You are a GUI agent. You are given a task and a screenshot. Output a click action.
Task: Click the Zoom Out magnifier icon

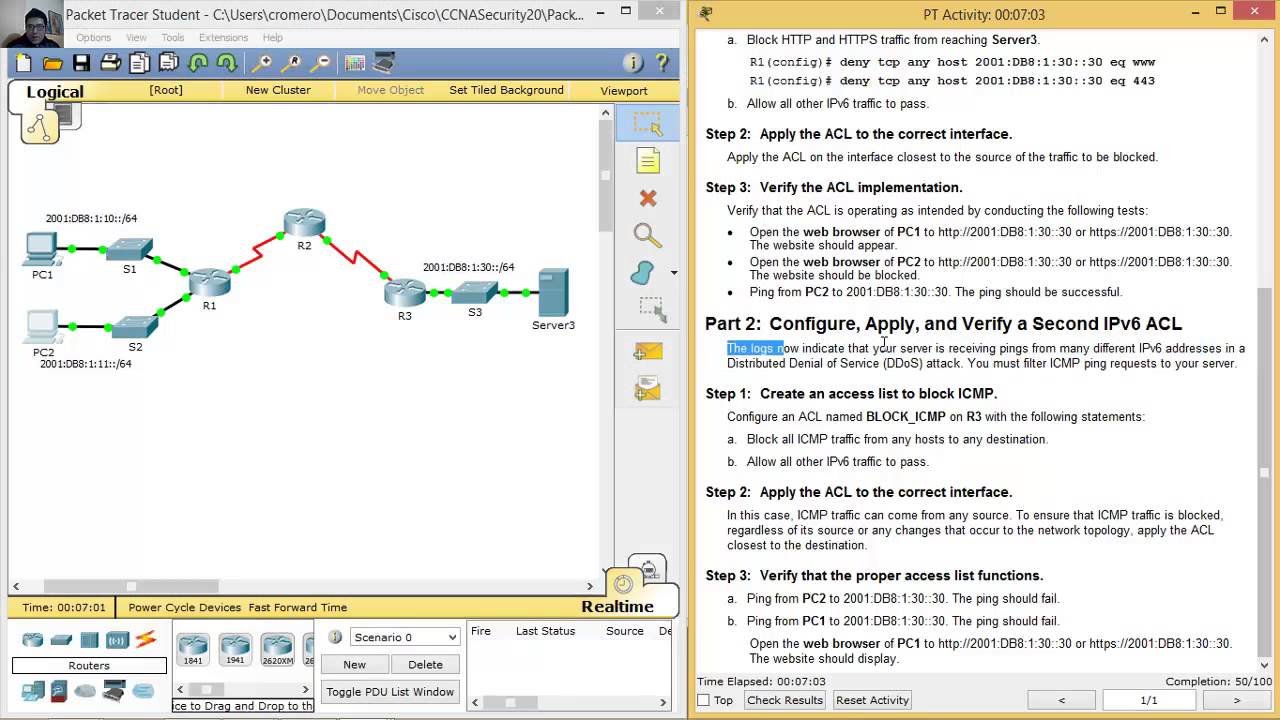pyautogui.click(x=321, y=63)
